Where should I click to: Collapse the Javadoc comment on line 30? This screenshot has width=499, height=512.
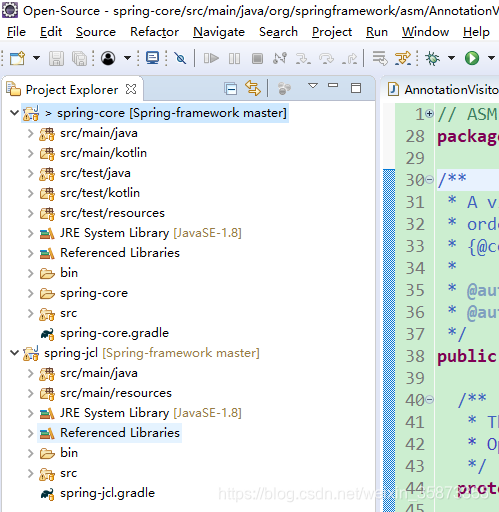[x=430, y=180]
